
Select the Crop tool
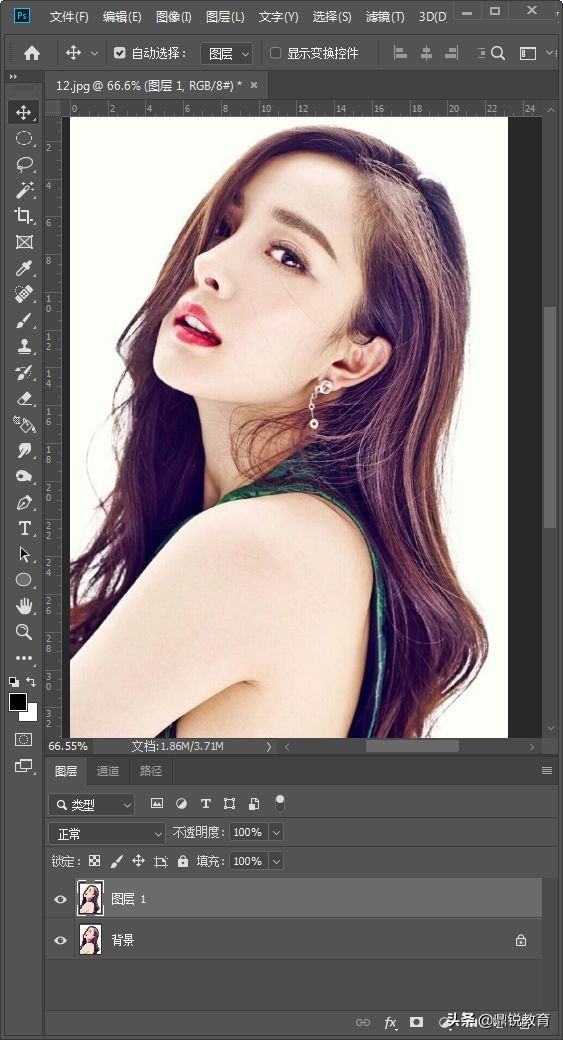24,216
